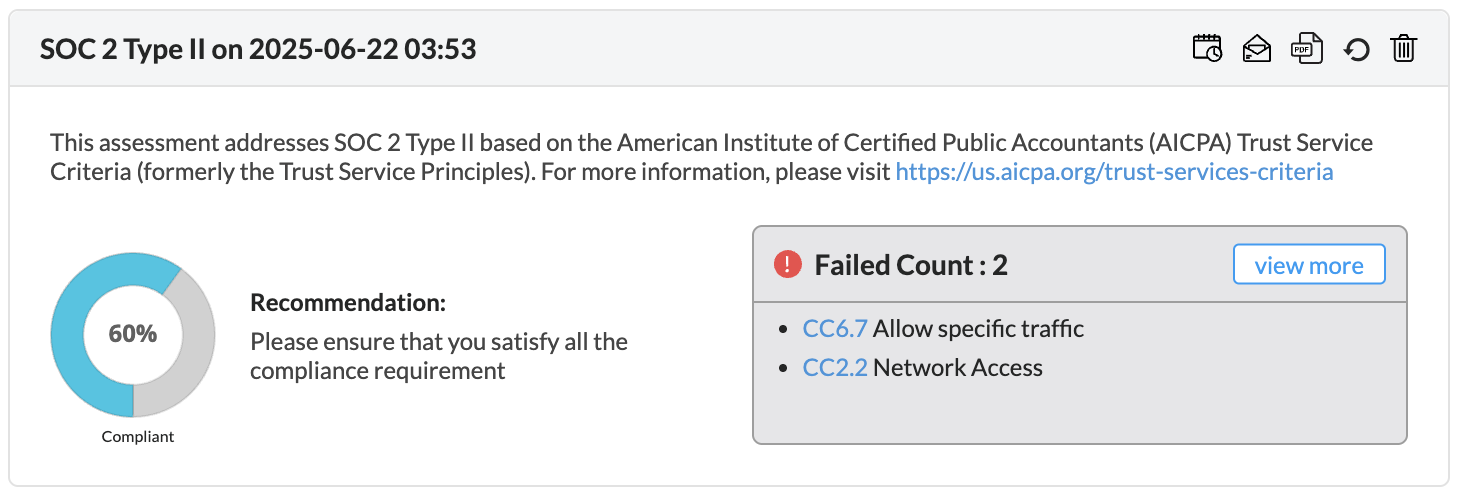Email the compliance report via envelope icon
Screen dimensions: 1462x498
(x=1256, y=49)
